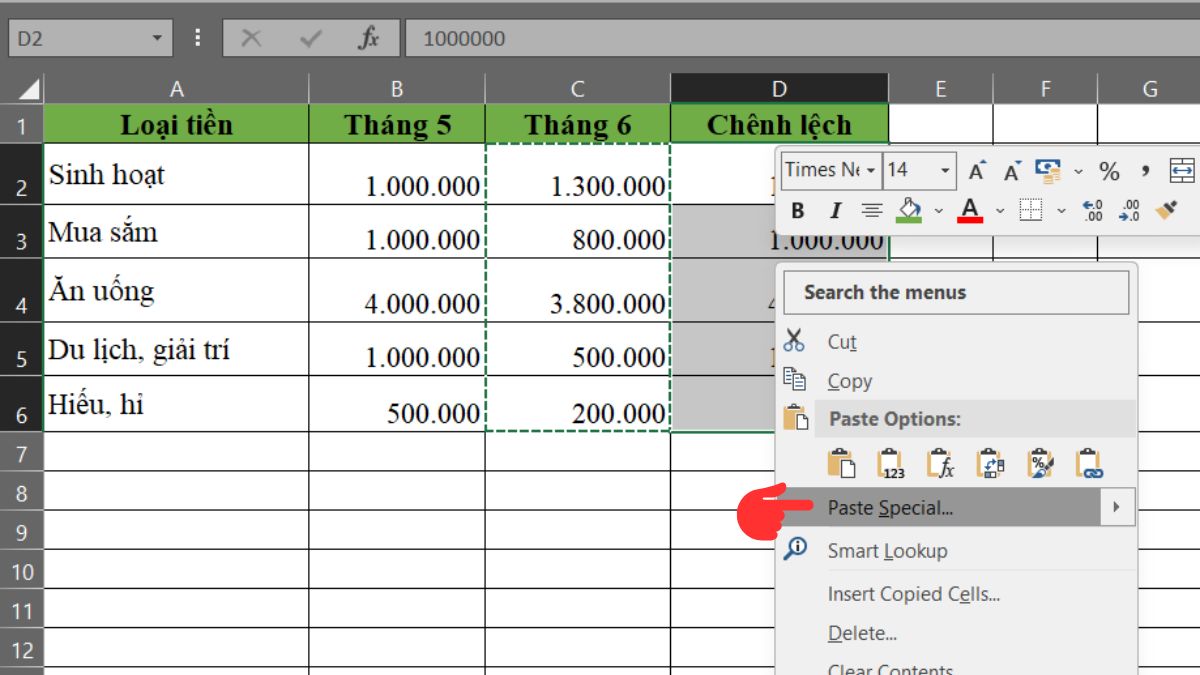The height and width of the screenshot is (675, 1200).
Task: Copy the selected cells
Action: pyautogui.click(x=852, y=381)
